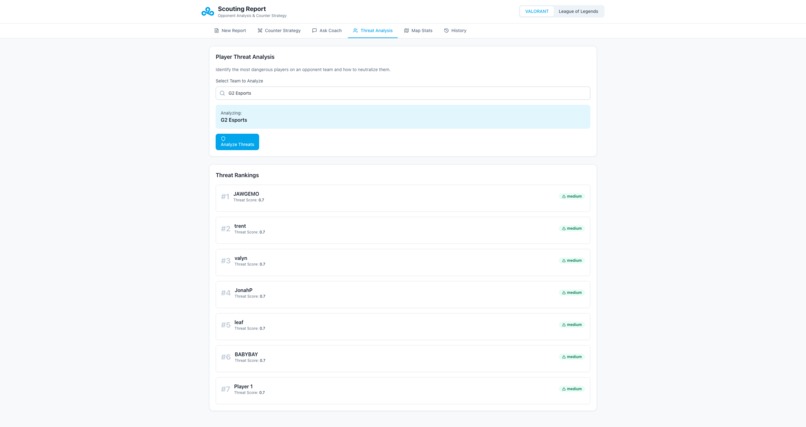Click the Player Threat Analysis heading
The width and height of the screenshot is (806, 427).
coord(245,57)
